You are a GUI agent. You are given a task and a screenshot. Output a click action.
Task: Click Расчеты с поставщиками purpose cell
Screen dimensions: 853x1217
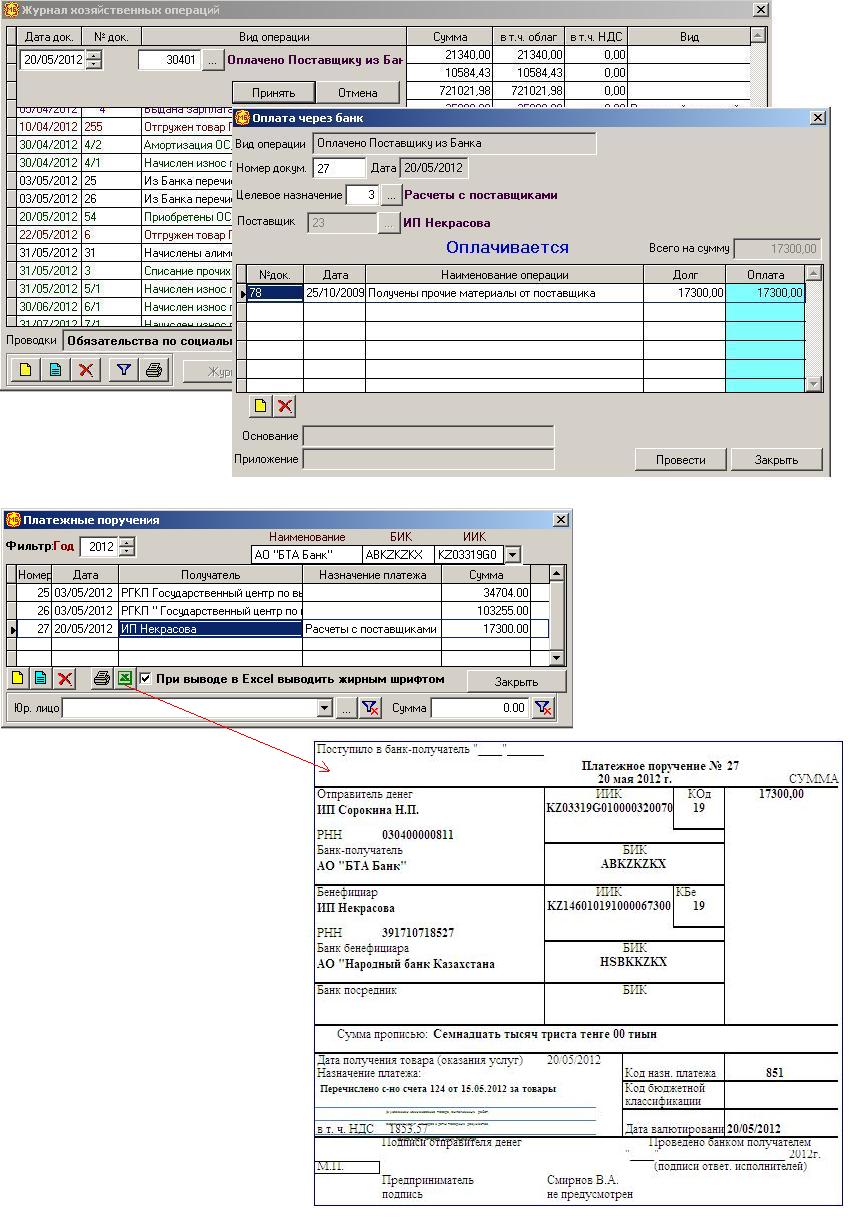371,629
